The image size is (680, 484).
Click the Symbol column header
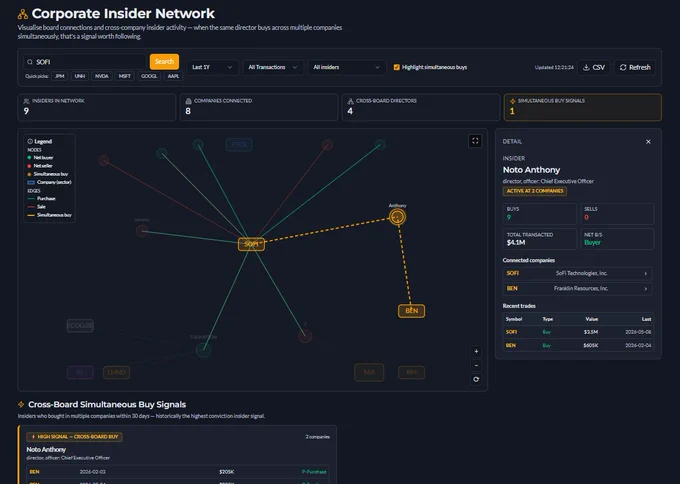(514, 319)
